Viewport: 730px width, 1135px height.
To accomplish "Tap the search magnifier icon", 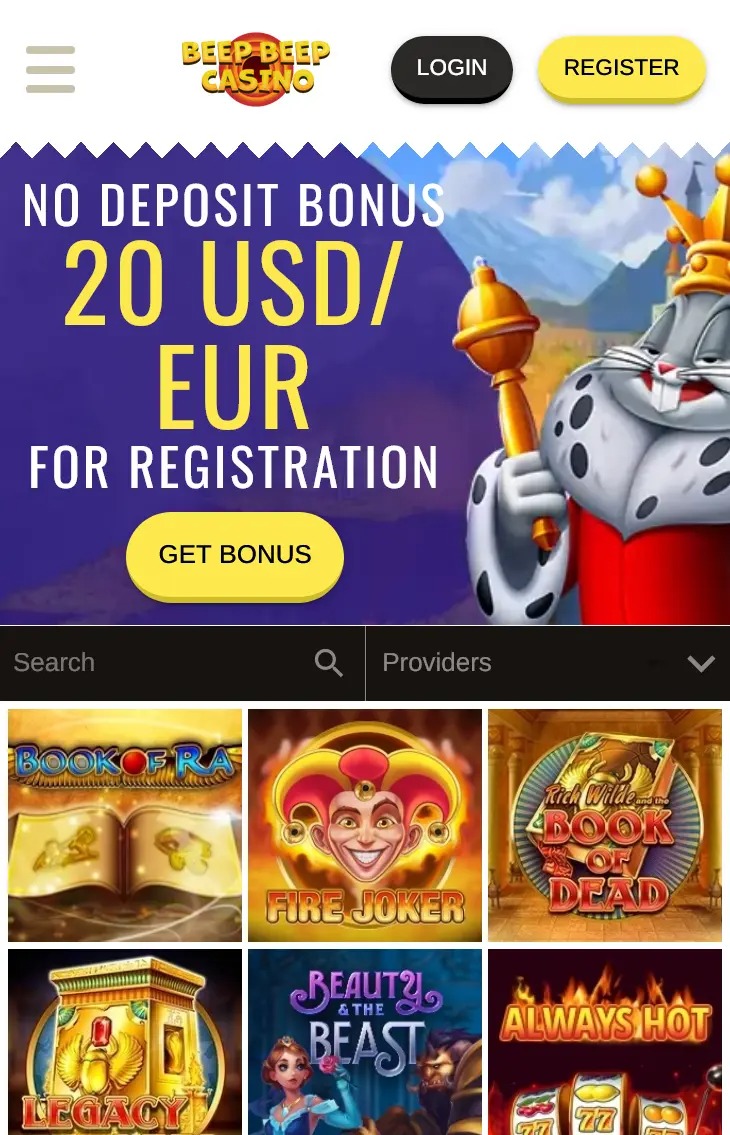I will click(328, 662).
